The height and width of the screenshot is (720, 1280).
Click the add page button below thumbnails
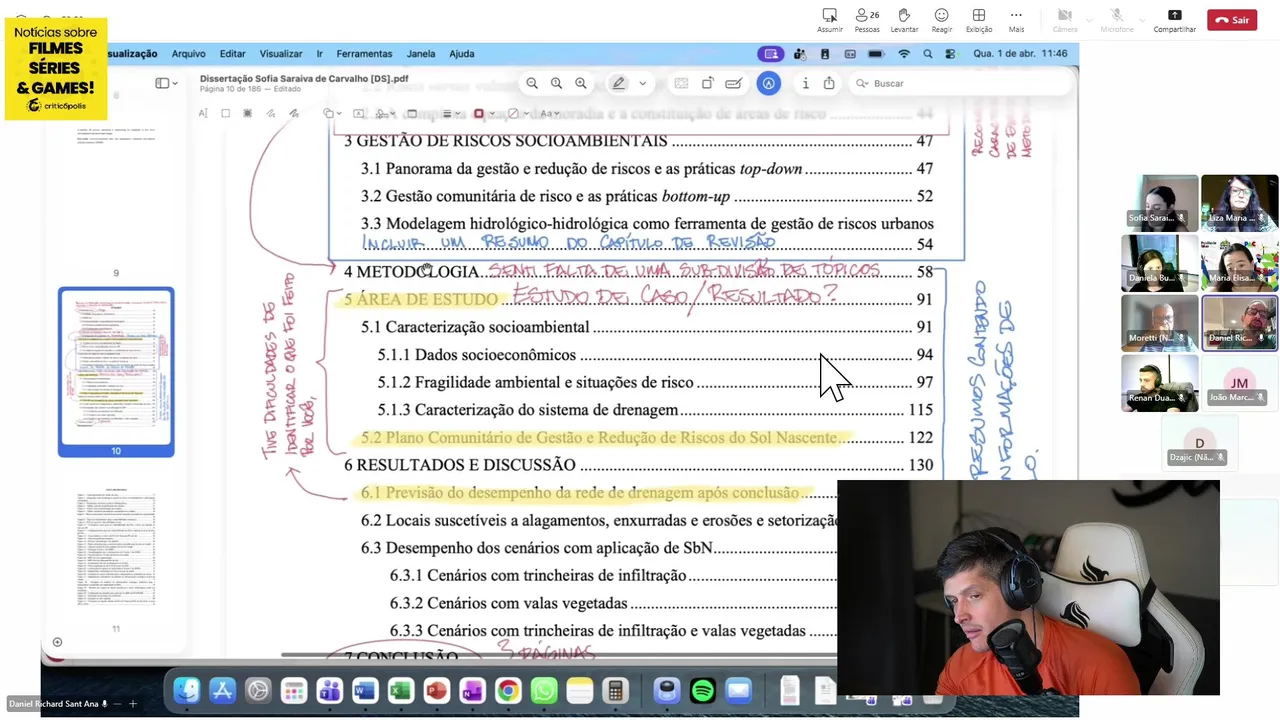coord(57,642)
